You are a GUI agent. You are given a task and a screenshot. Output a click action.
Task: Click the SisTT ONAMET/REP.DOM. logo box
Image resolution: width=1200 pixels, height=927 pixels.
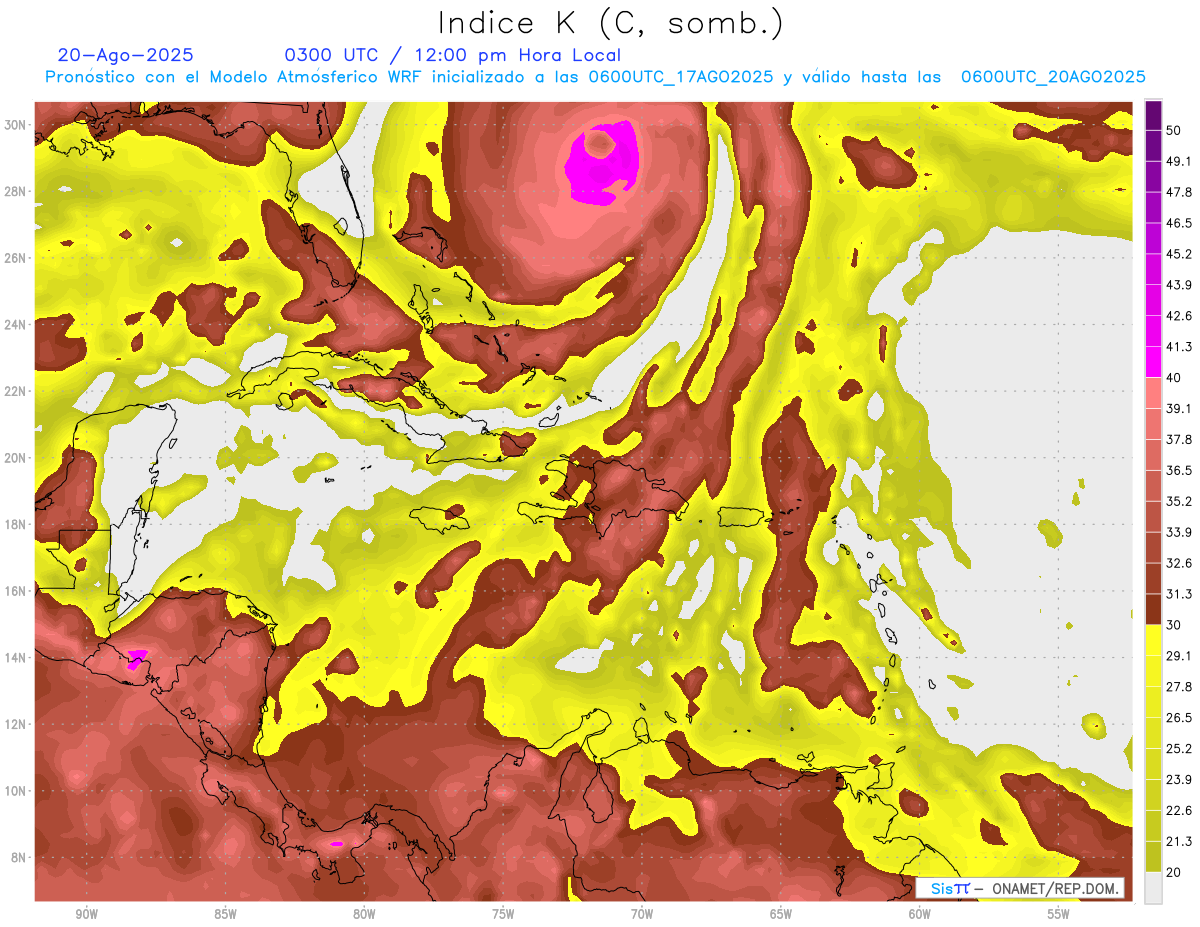pyautogui.click(x=1020, y=888)
